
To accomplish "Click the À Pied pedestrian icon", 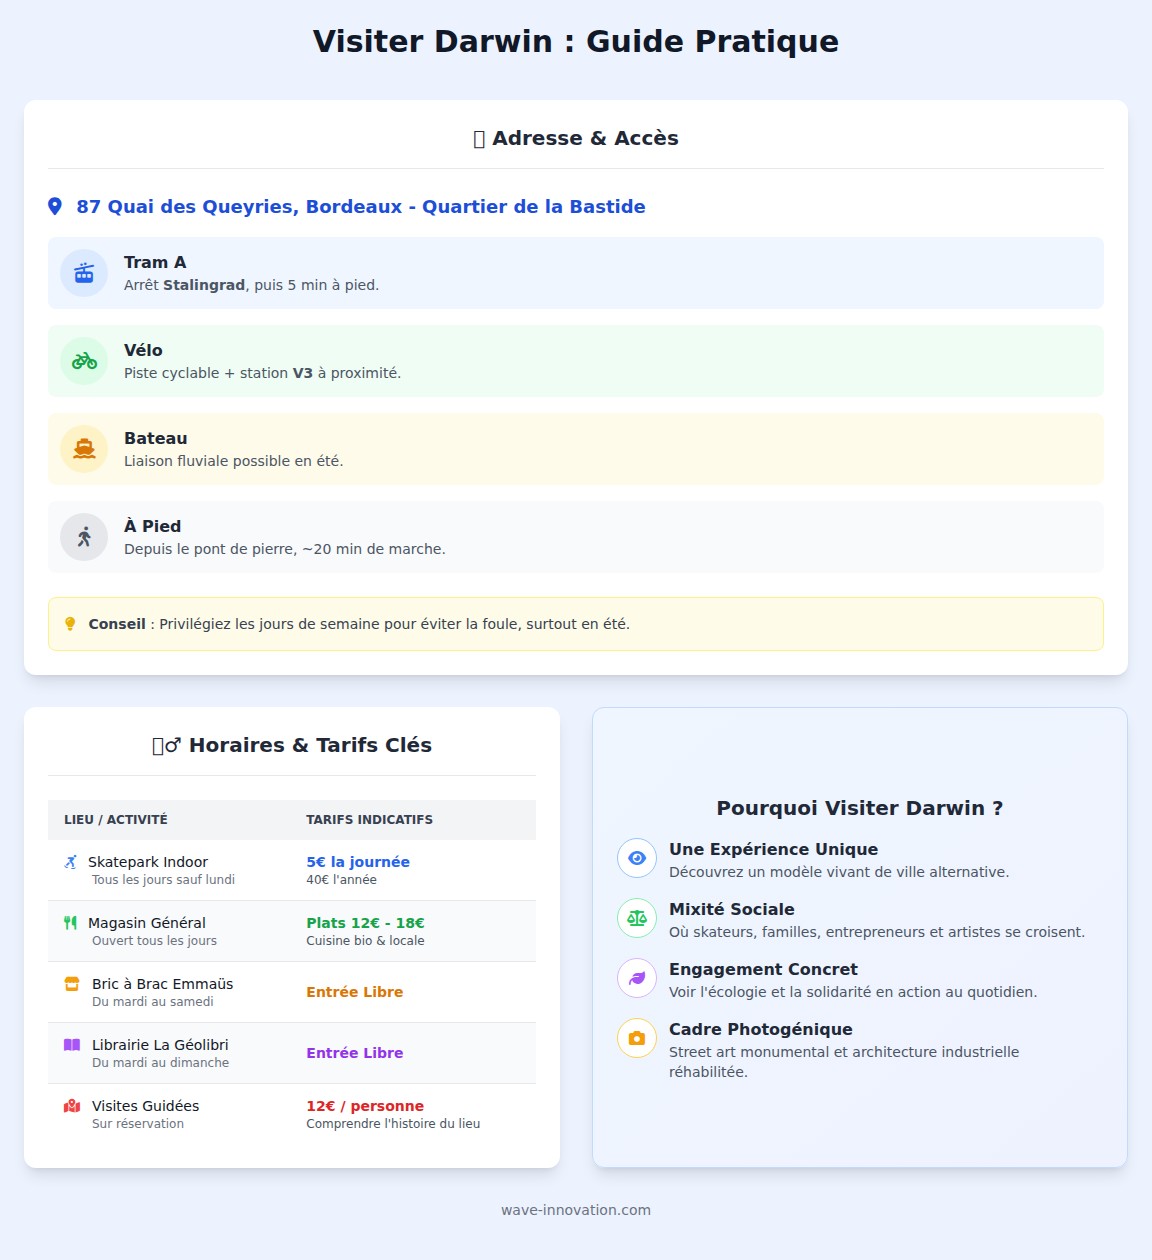I will (83, 536).
